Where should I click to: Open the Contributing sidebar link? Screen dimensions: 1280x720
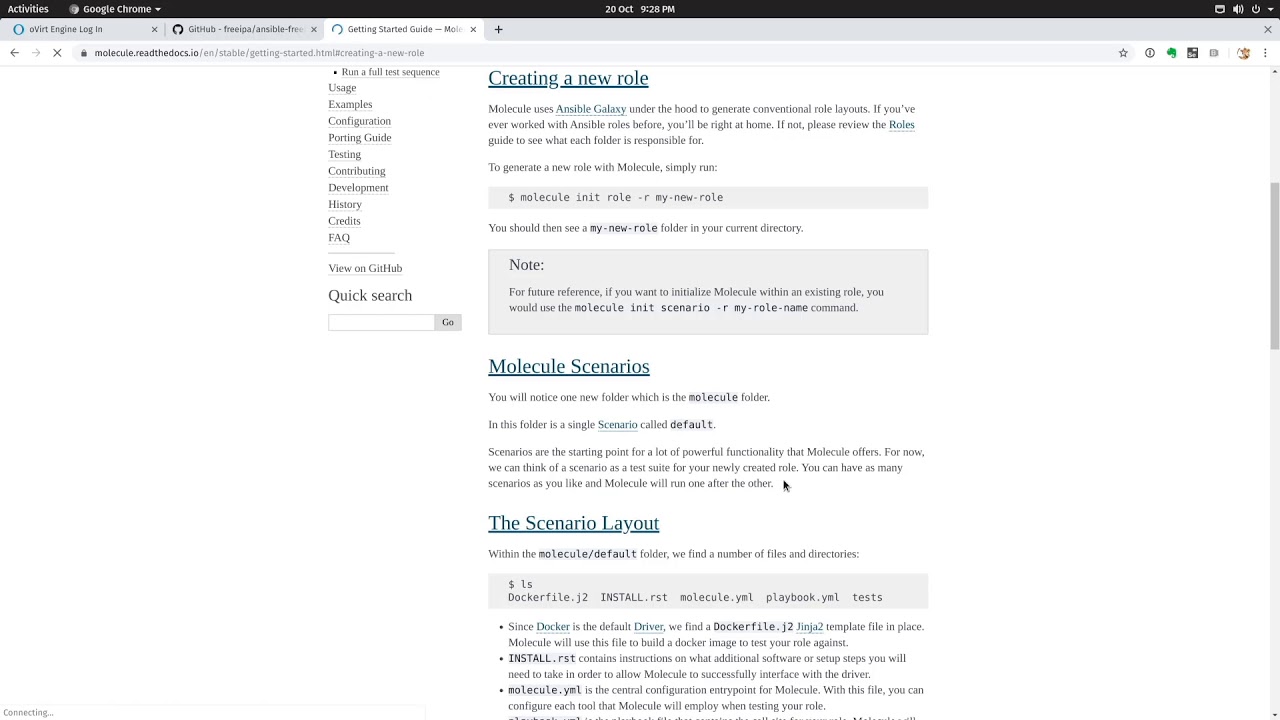pyautogui.click(x=356, y=171)
